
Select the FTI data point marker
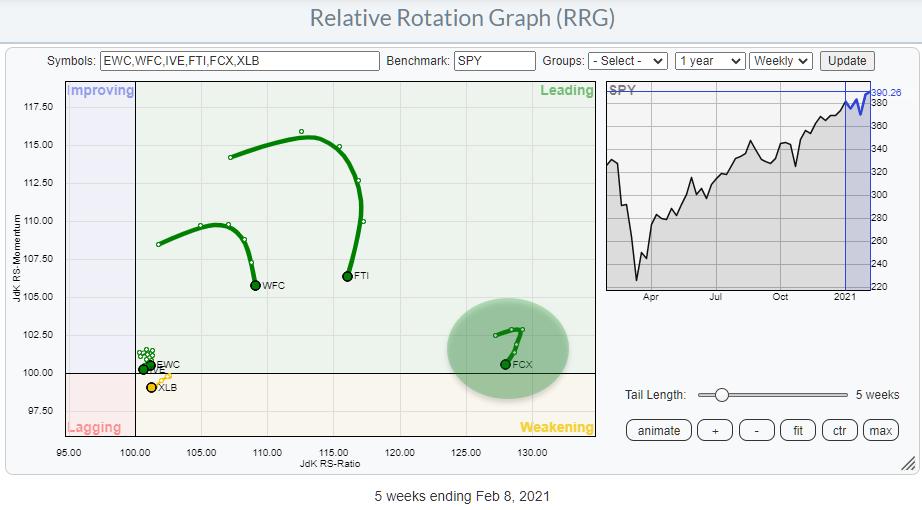(348, 276)
